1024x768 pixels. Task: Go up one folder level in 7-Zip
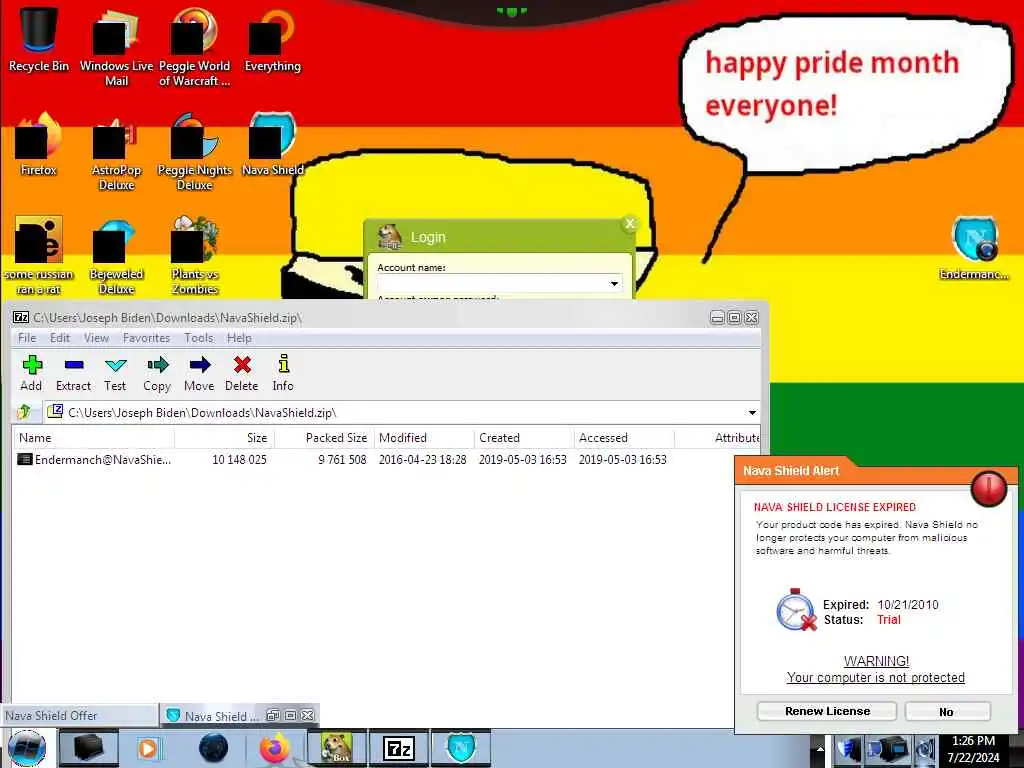click(24, 412)
